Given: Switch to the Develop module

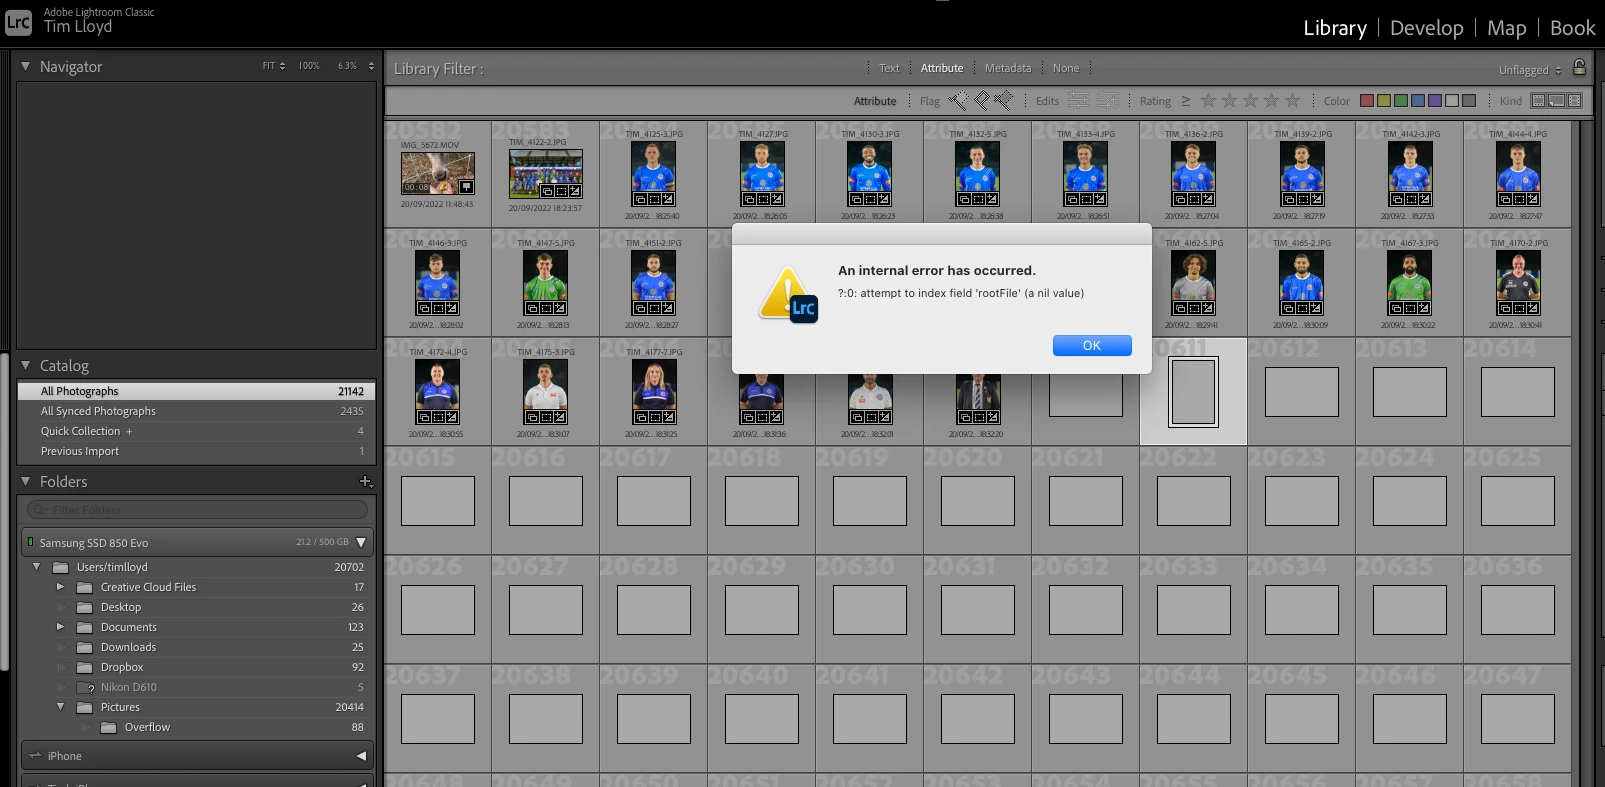Looking at the screenshot, I should [1427, 28].
